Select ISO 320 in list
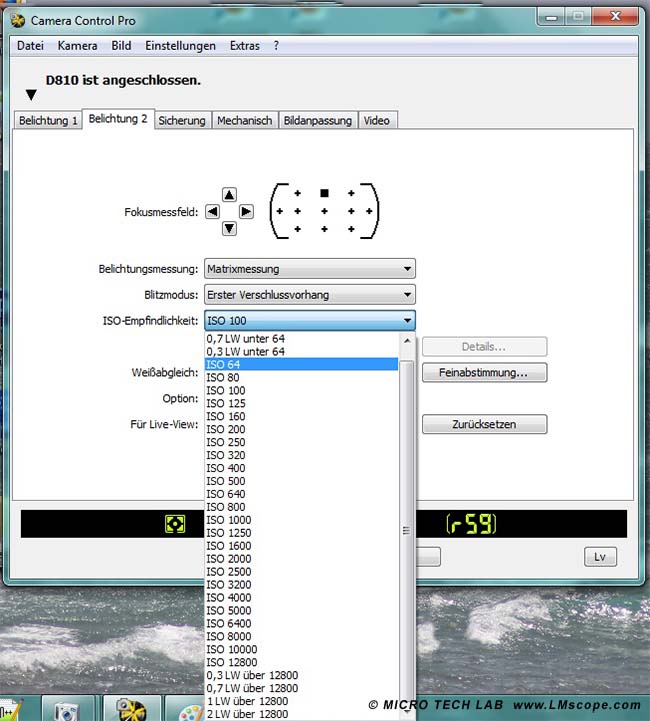This screenshot has width=650, height=721. click(302, 455)
